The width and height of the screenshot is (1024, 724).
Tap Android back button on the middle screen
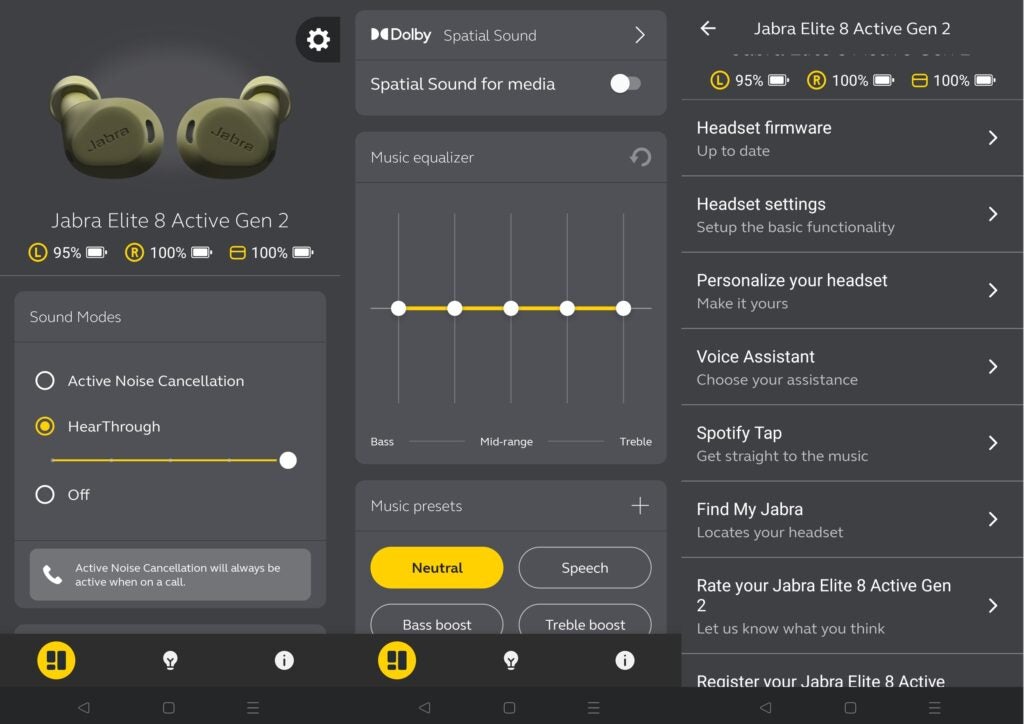(424, 707)
